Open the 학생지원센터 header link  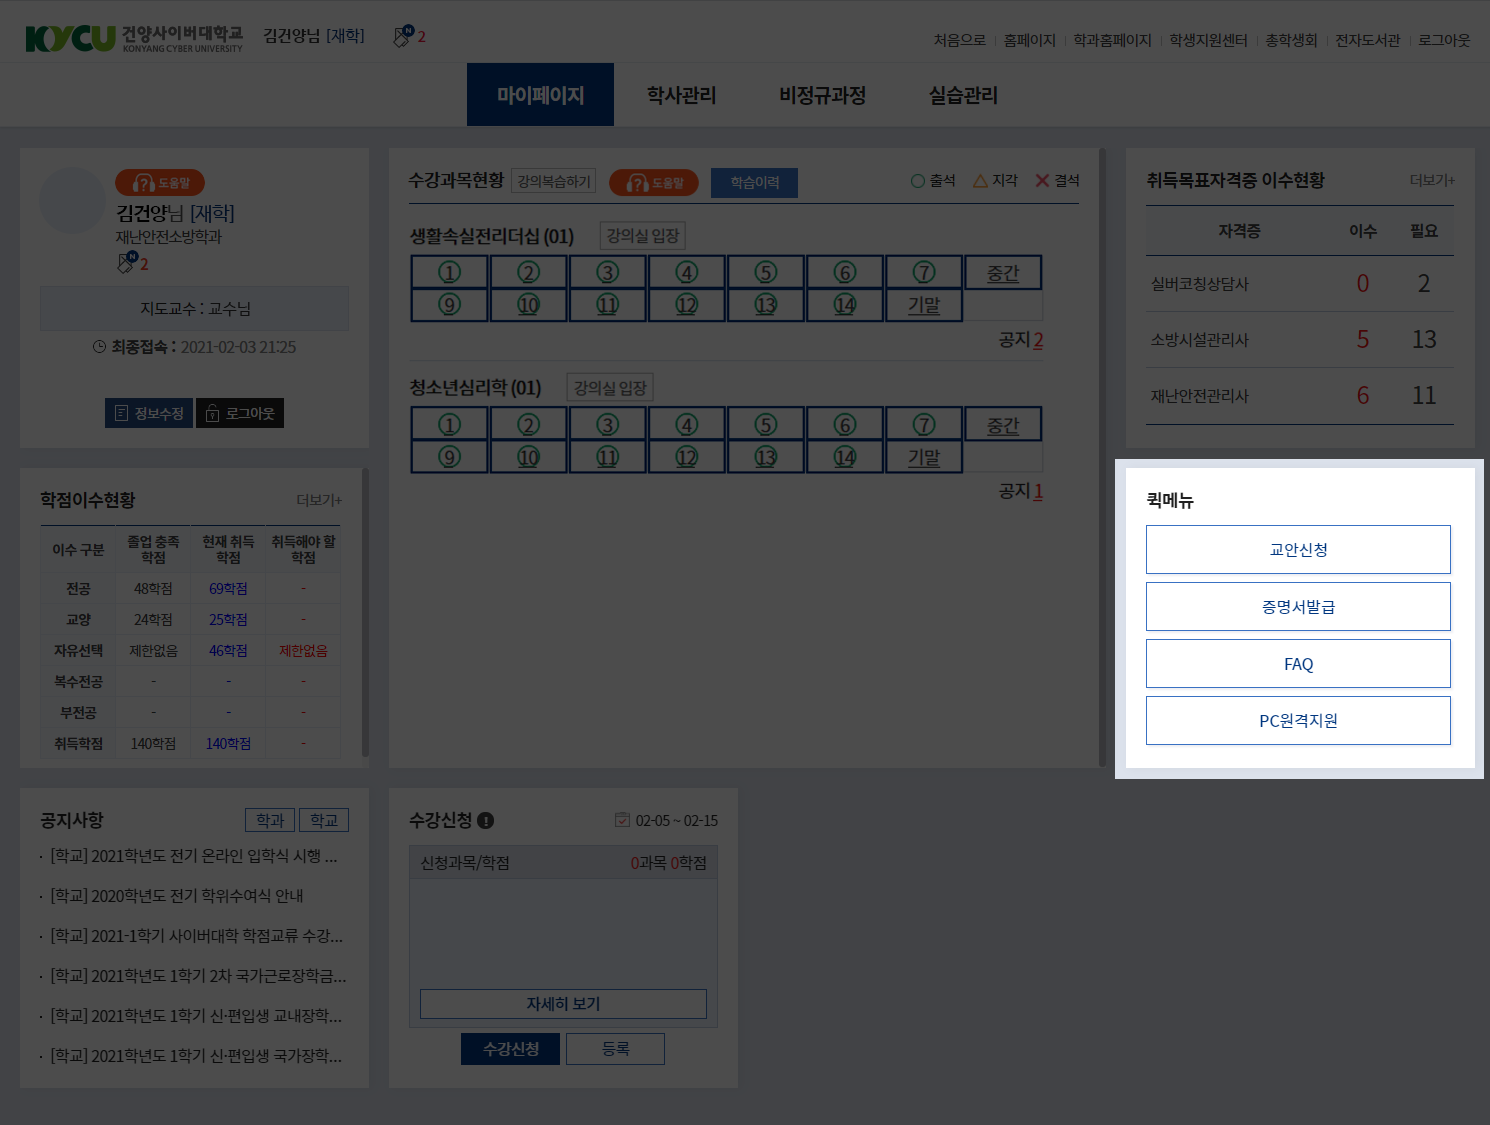[1208, 40]
